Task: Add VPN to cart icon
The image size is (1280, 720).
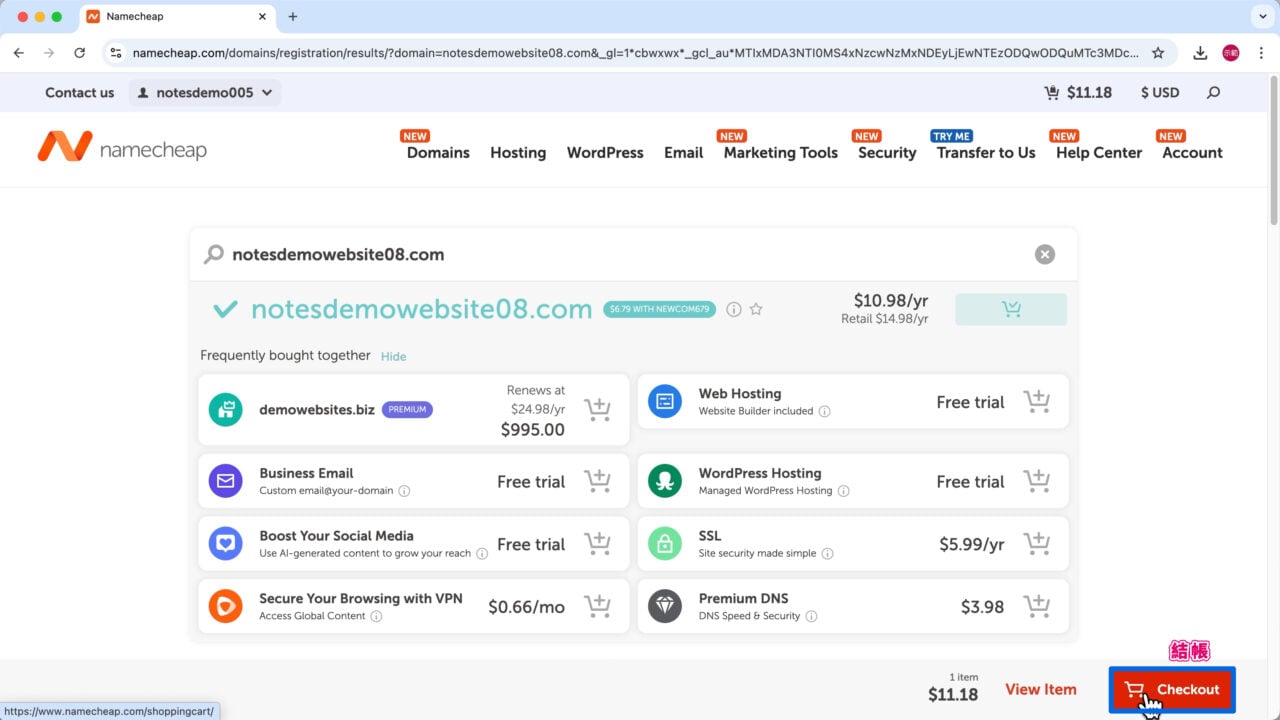Action: [597, 607]
